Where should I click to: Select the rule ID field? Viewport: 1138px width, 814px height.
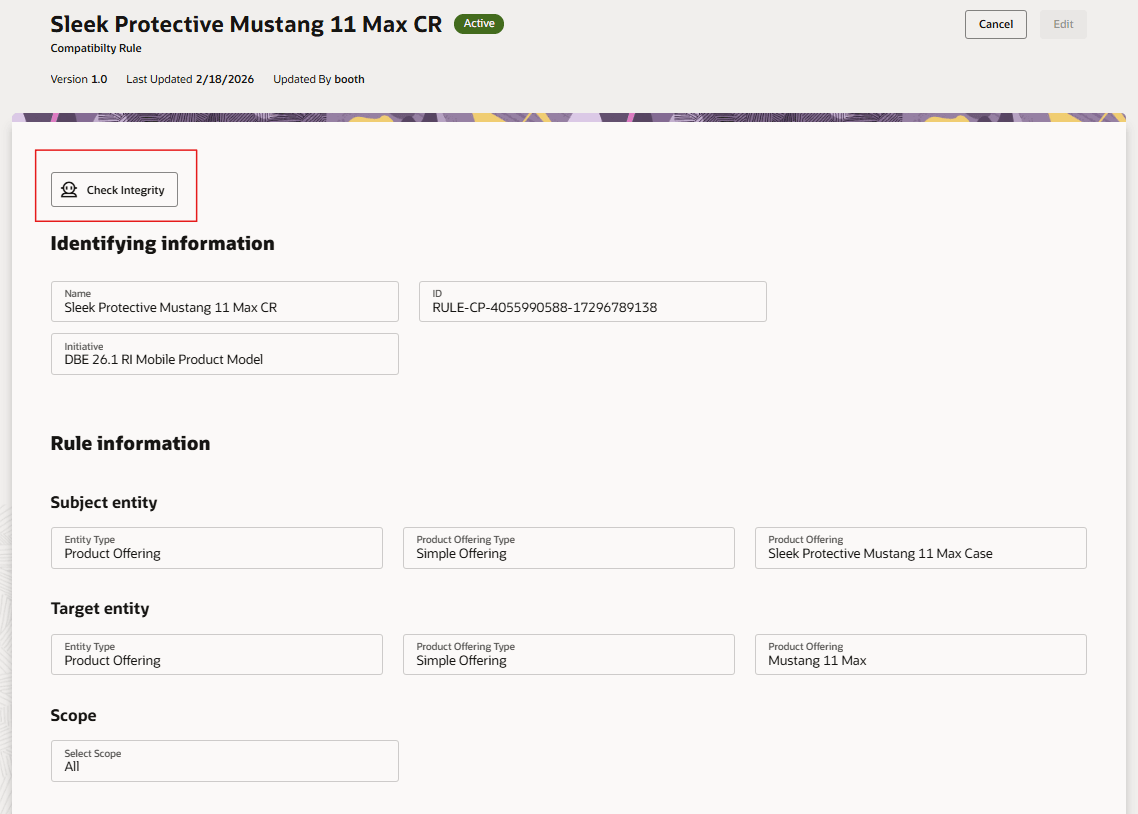592,301
